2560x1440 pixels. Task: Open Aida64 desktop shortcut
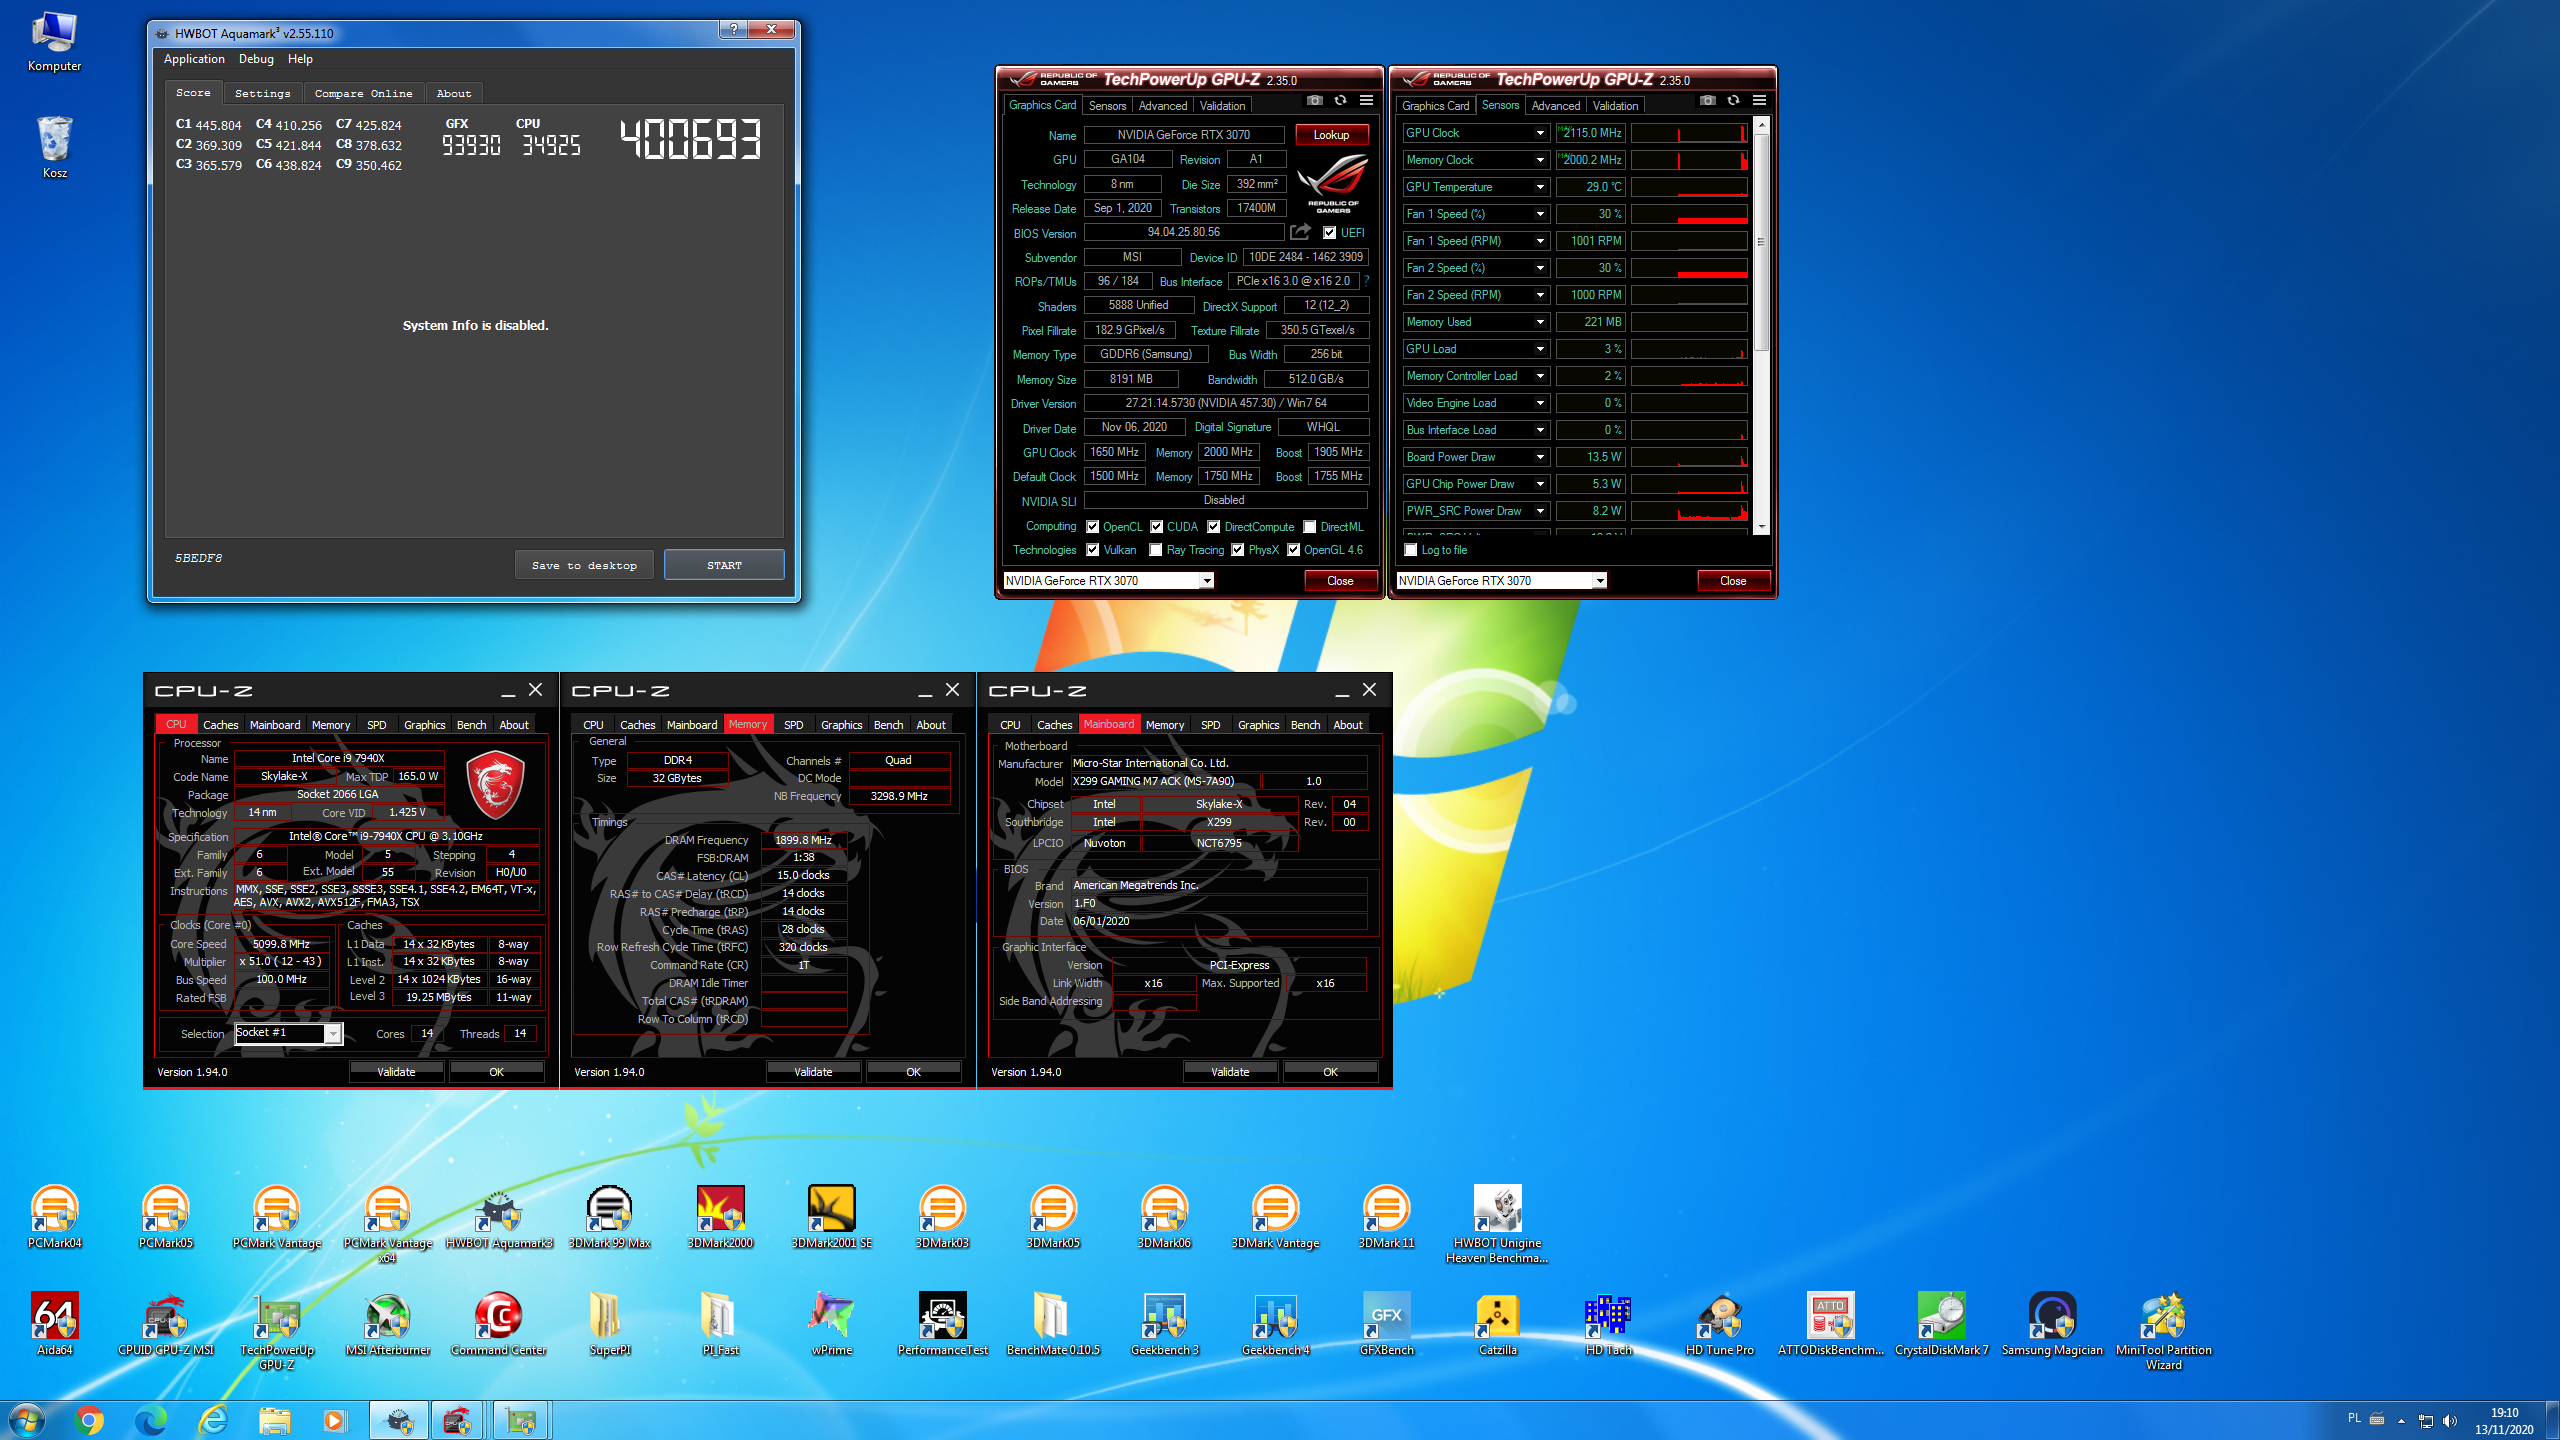(54, 1324)
